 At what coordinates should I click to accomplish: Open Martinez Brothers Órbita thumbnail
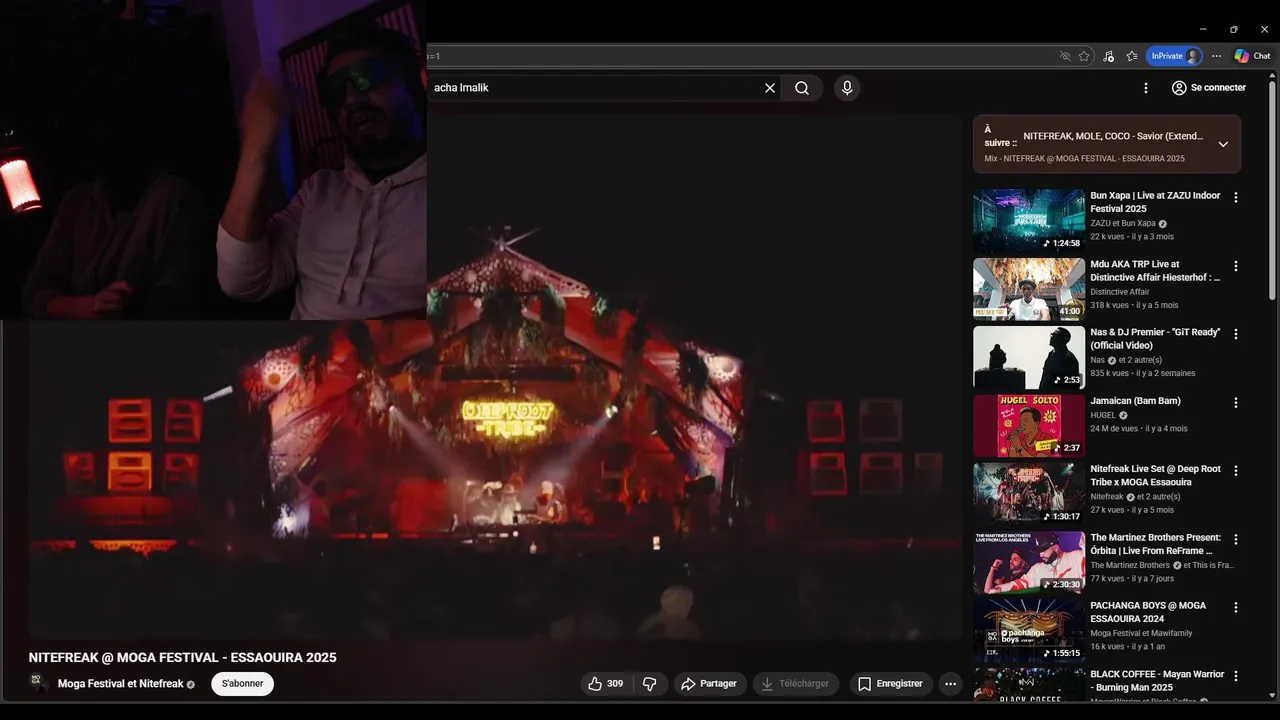1029,562
